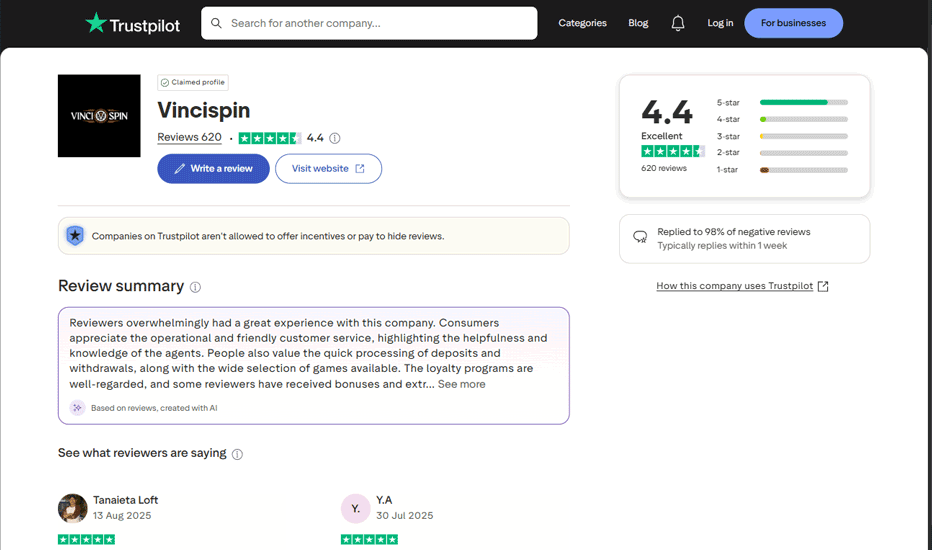The width and height of the screenshot is (932, 550).
Task: Click the AI sparkle icon
Action: (77, 407)
